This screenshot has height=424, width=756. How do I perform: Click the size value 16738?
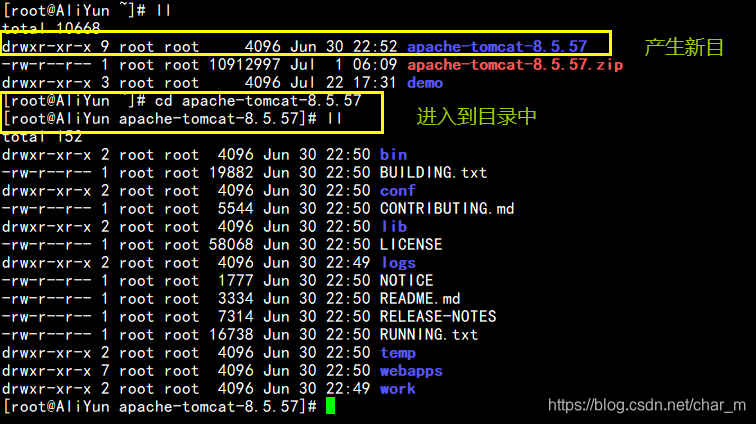231,335
